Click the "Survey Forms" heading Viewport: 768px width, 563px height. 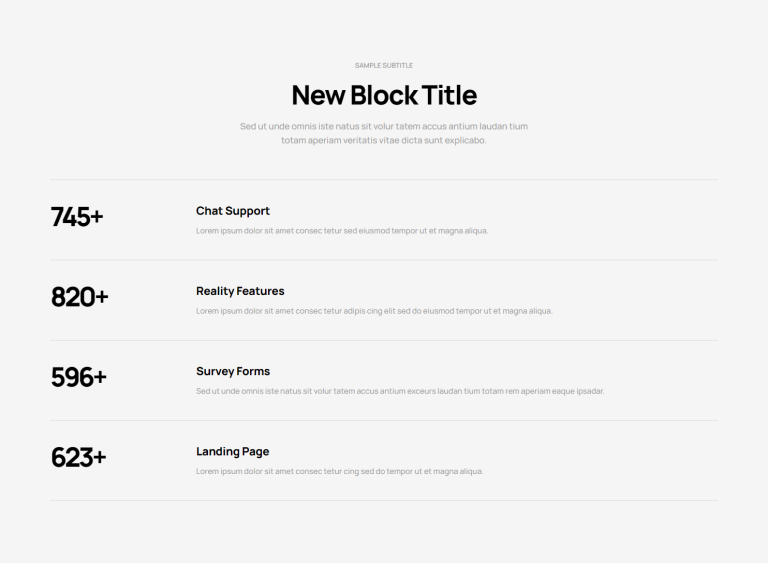233,371
